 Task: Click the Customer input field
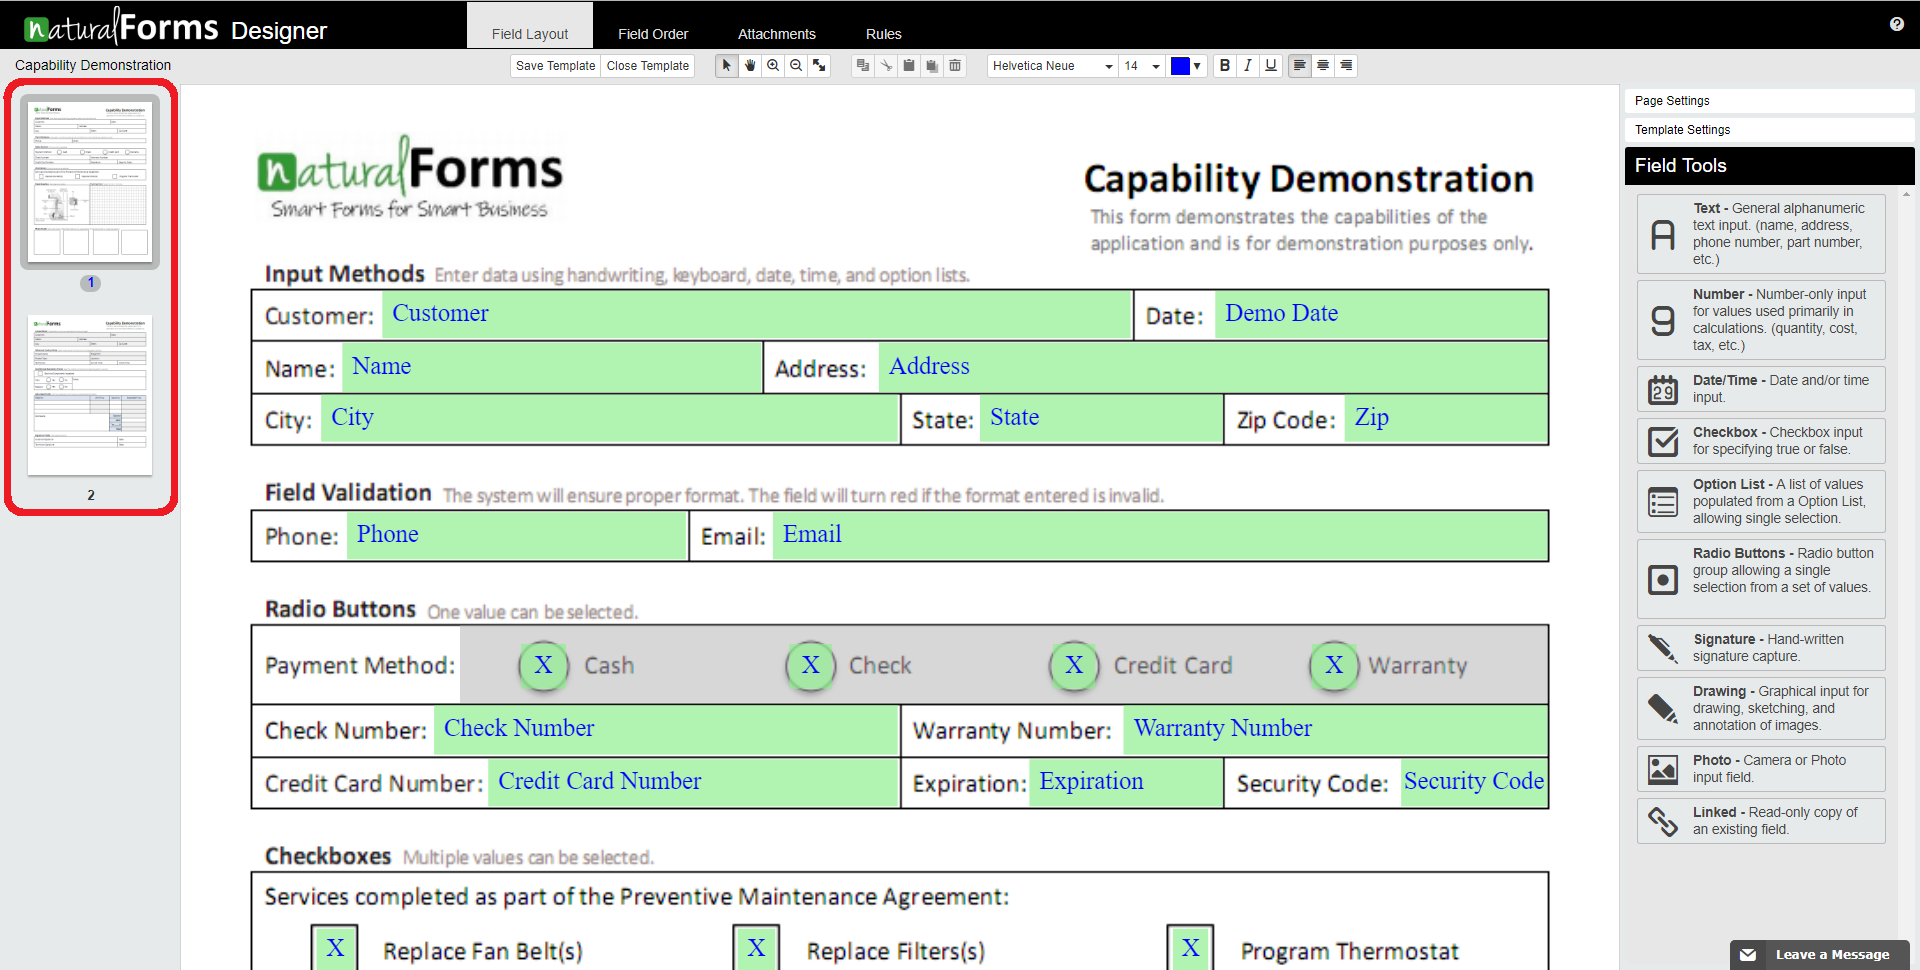(x=757, y=315)
